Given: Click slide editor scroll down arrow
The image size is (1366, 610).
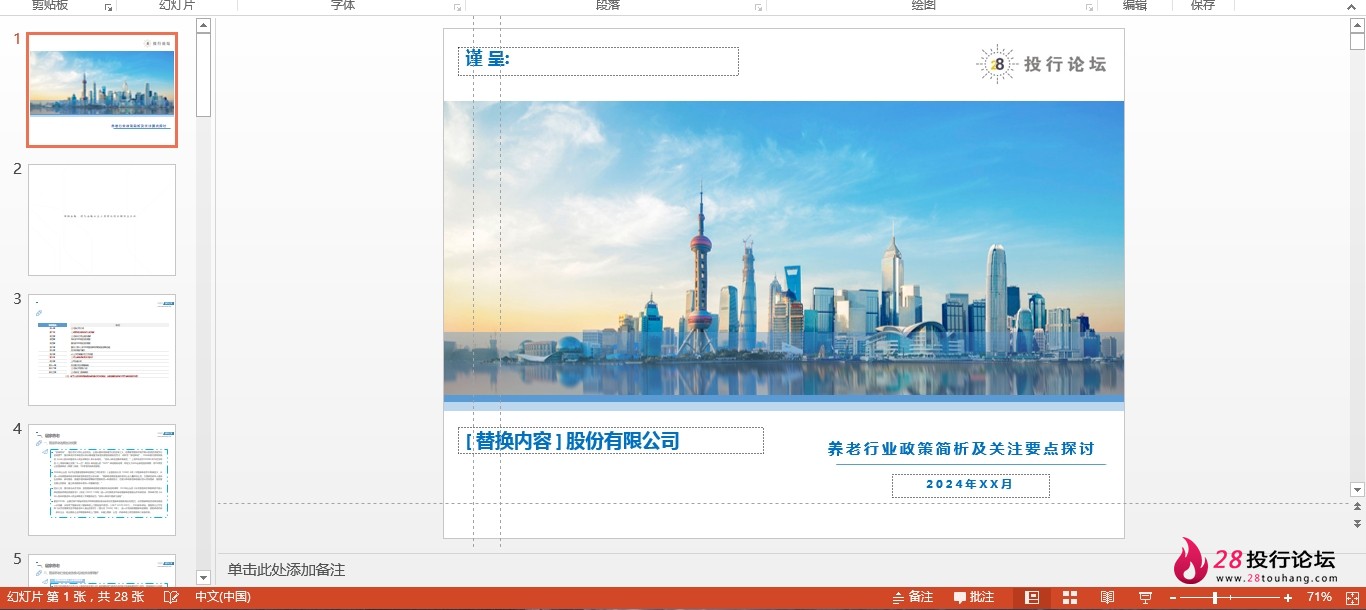Looking at the screenshot, I should [1357, 490].
